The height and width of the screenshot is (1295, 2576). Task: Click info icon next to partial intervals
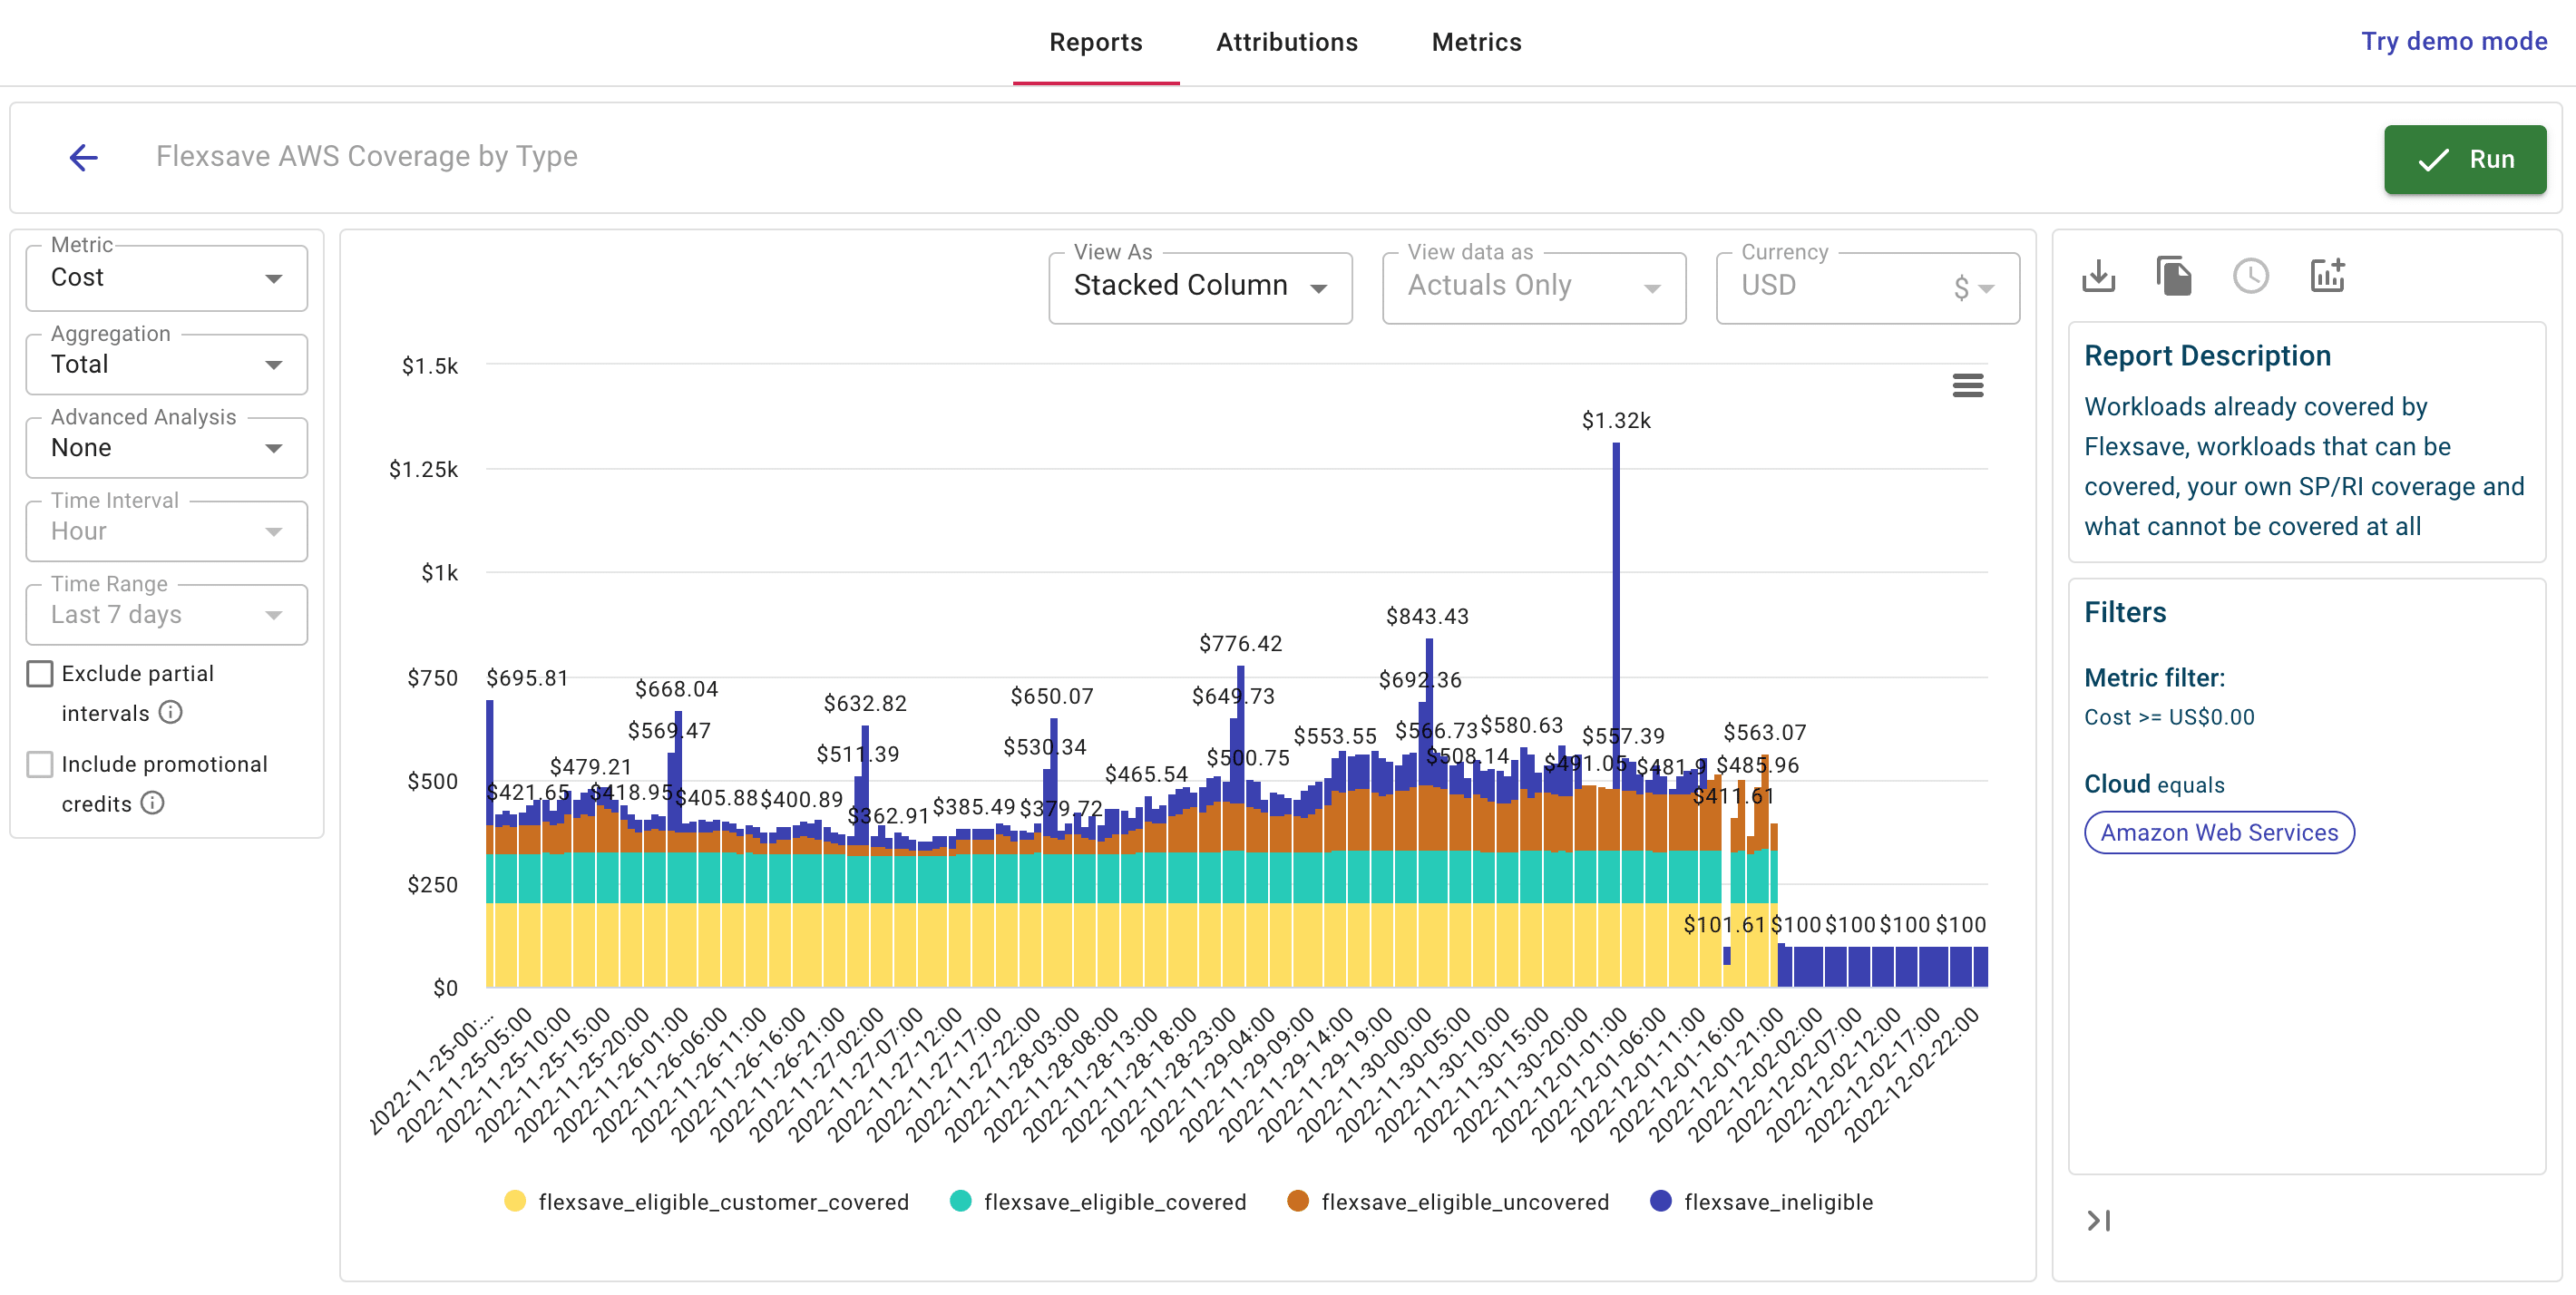171,712
